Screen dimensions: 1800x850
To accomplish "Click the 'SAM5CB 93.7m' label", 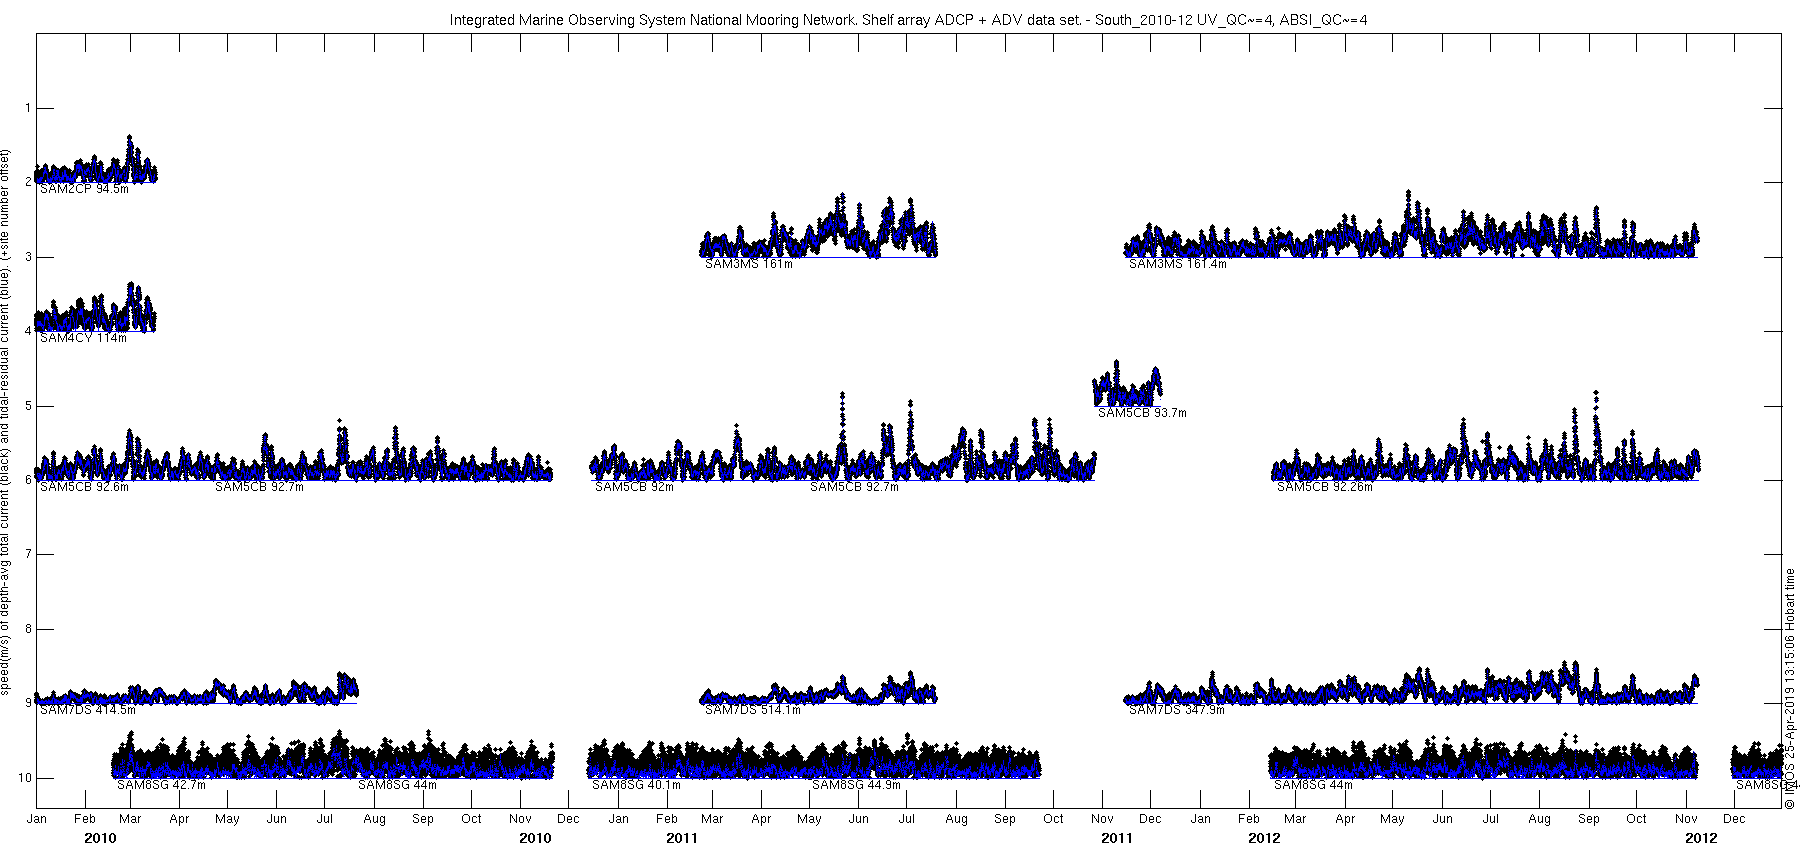I will [x=1142, y=413].
